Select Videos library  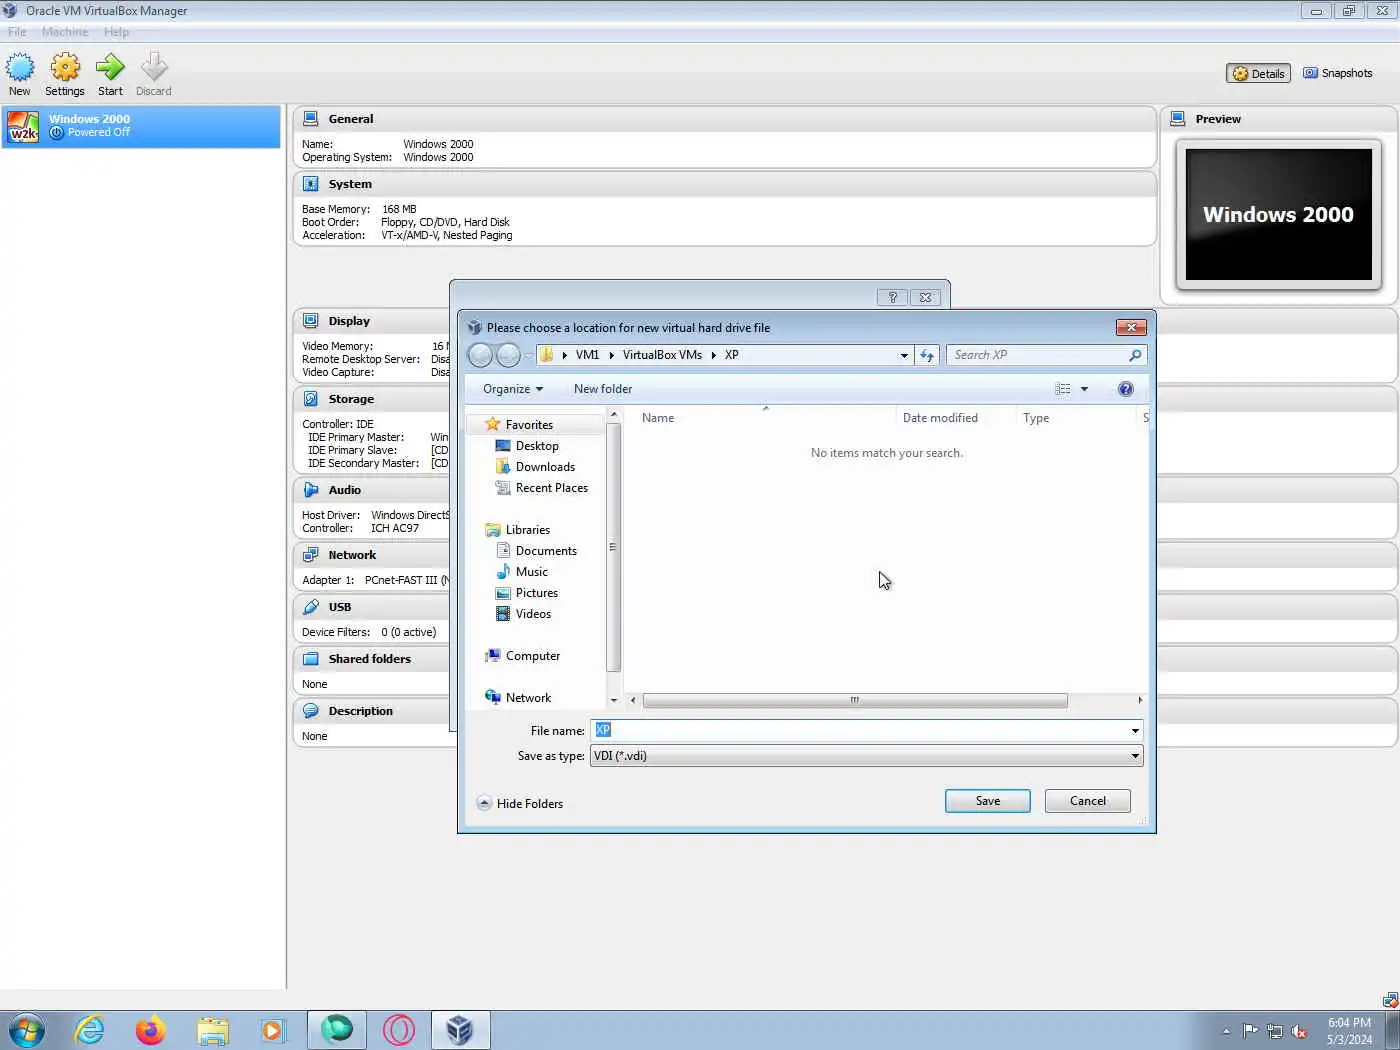[x=533, y=614]
